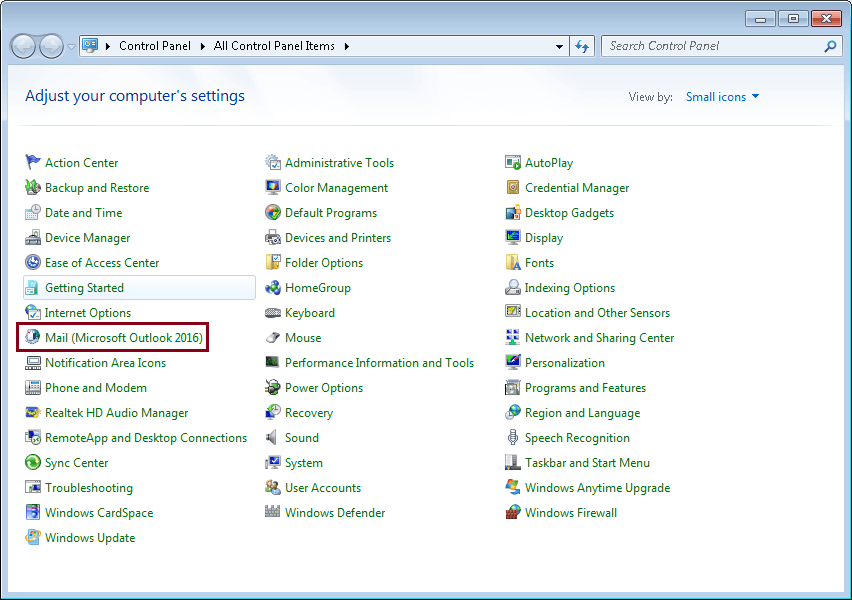Open Desktop Gadgets link

point(569,212)
